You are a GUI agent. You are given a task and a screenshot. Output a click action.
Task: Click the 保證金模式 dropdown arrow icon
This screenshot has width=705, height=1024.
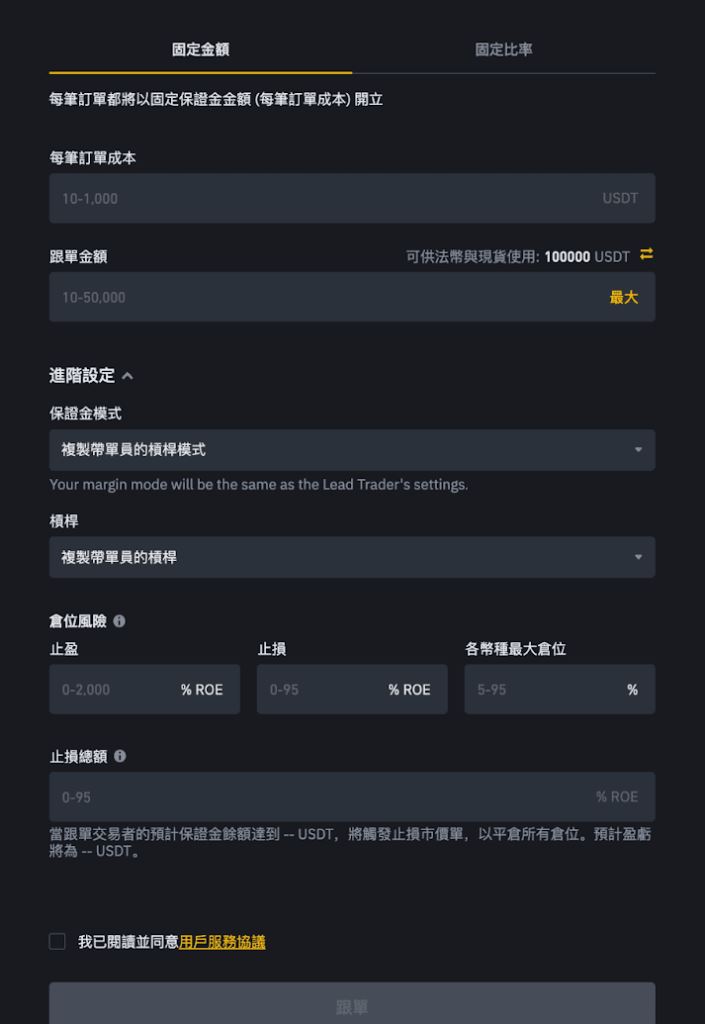click(638, 450)
